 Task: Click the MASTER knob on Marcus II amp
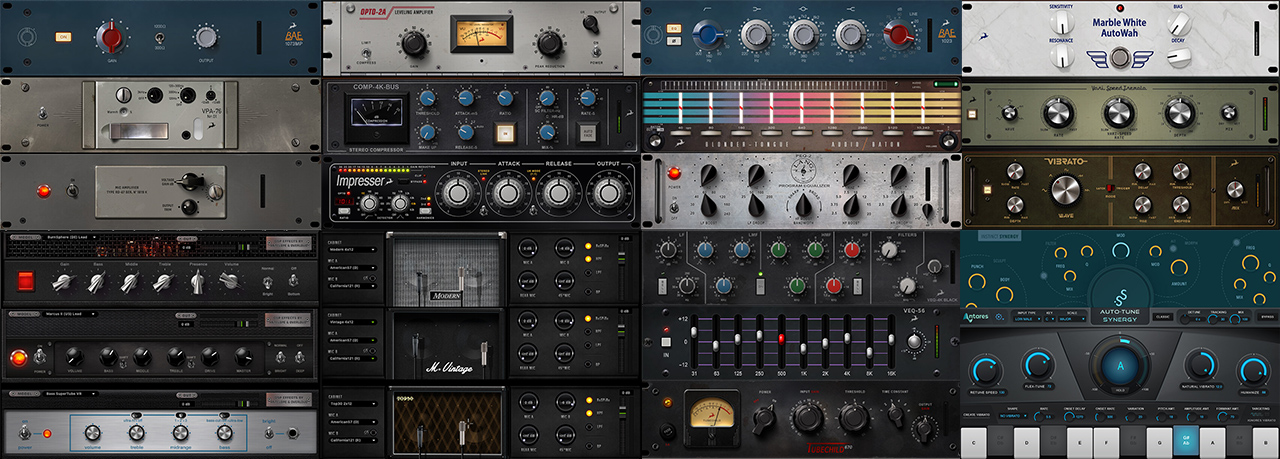243,357
